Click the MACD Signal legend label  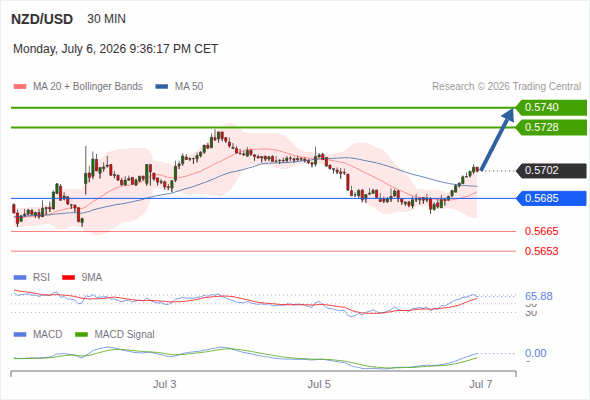pyautogui.click(x=125, y=335)
